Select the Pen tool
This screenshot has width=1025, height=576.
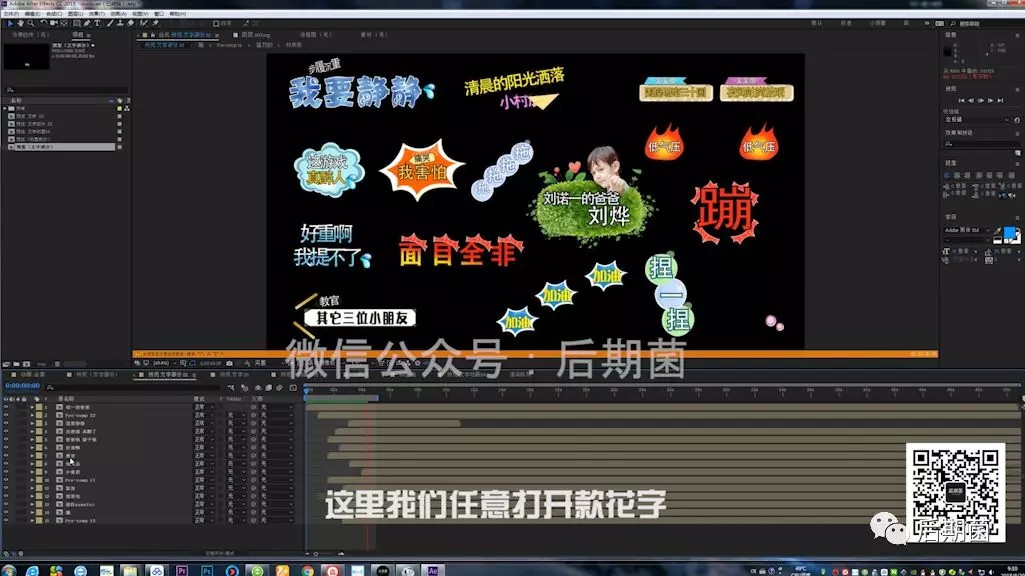click(x=86, y=23)
